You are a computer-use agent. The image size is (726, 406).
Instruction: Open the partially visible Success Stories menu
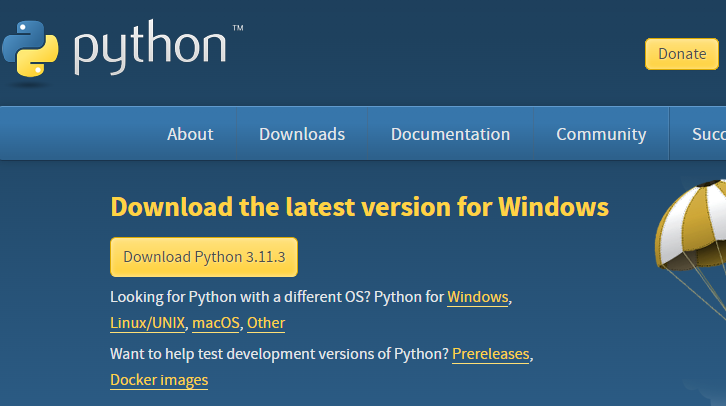coord(708,134)
